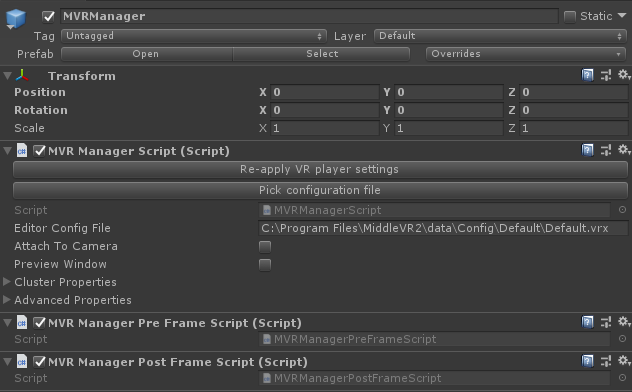Open MVR Manager Pre Frame Script help icon

(x=587, y=322)
